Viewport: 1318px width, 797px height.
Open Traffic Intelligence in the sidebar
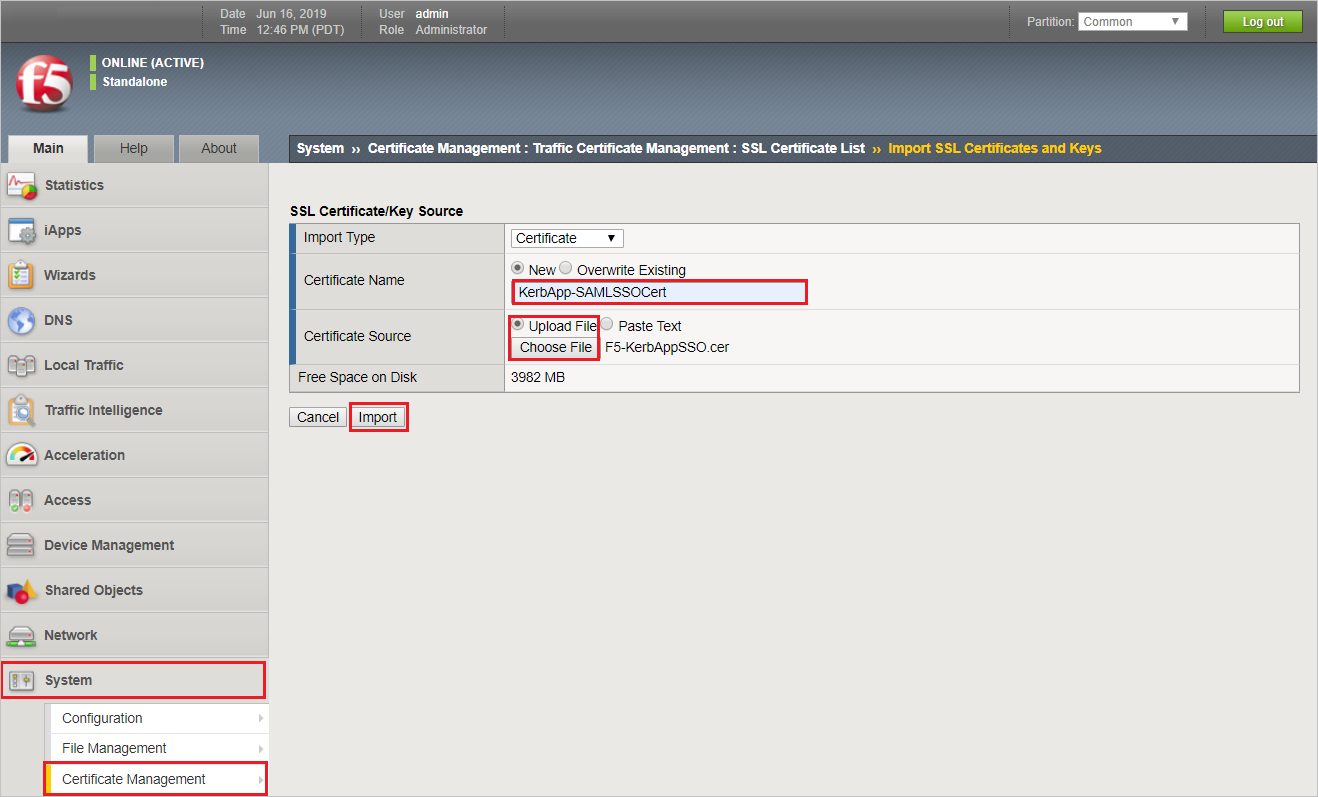[x=134, y=410]
